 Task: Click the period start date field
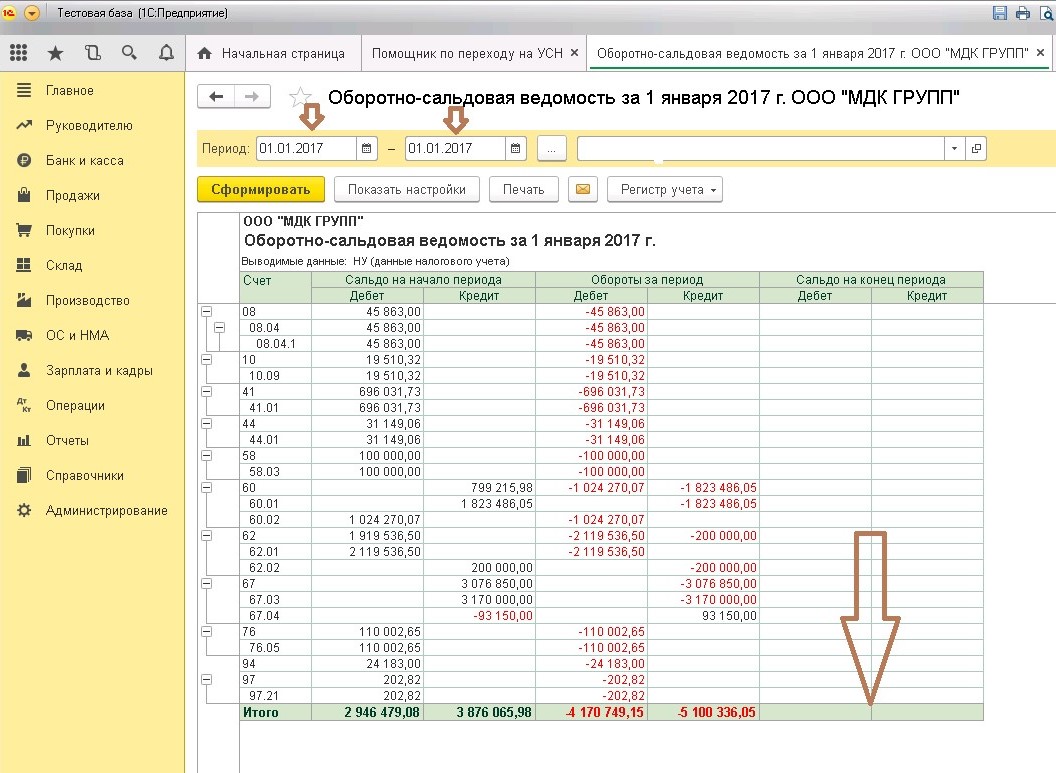306,148
